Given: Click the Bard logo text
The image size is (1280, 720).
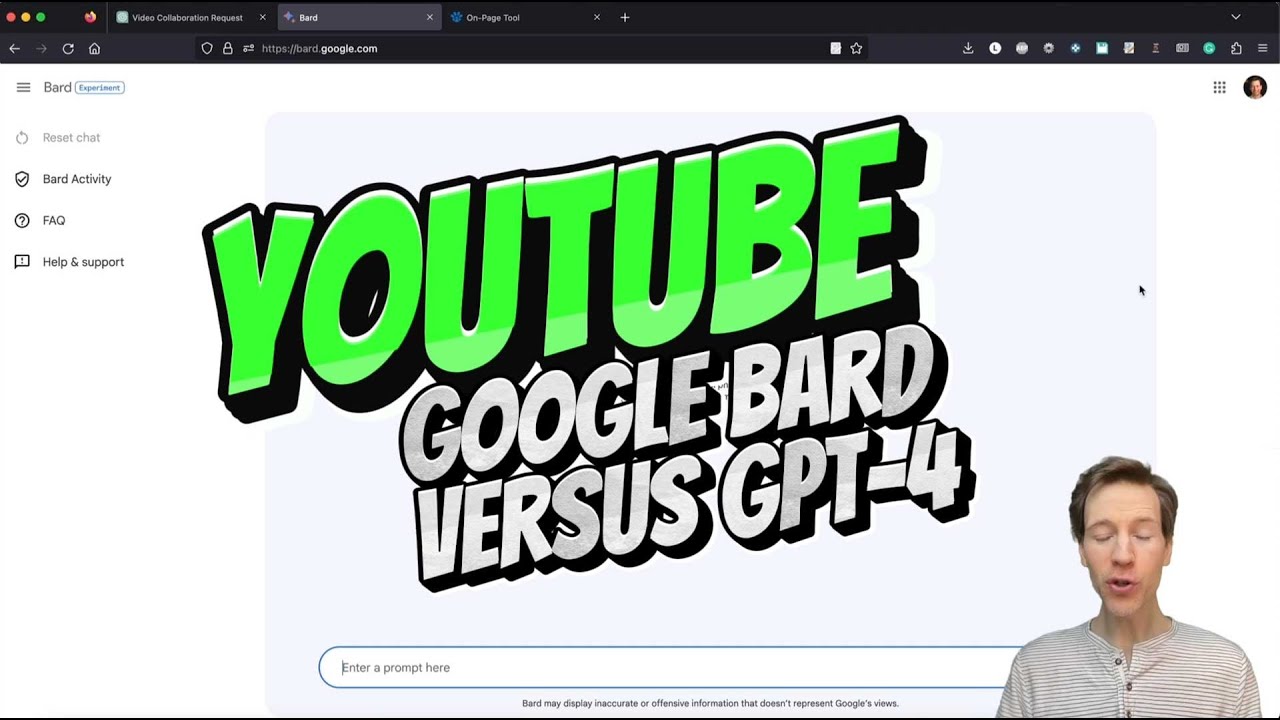Looking at the screenshot, I should (x=57, y=88).
